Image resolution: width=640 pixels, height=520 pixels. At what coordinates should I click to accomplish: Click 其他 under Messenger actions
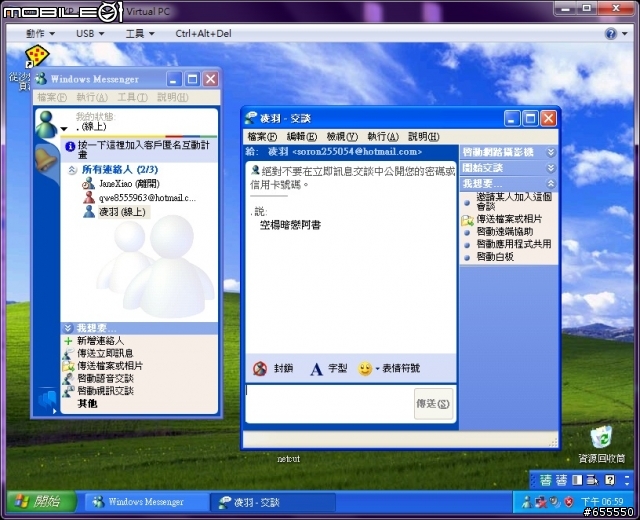87,404
